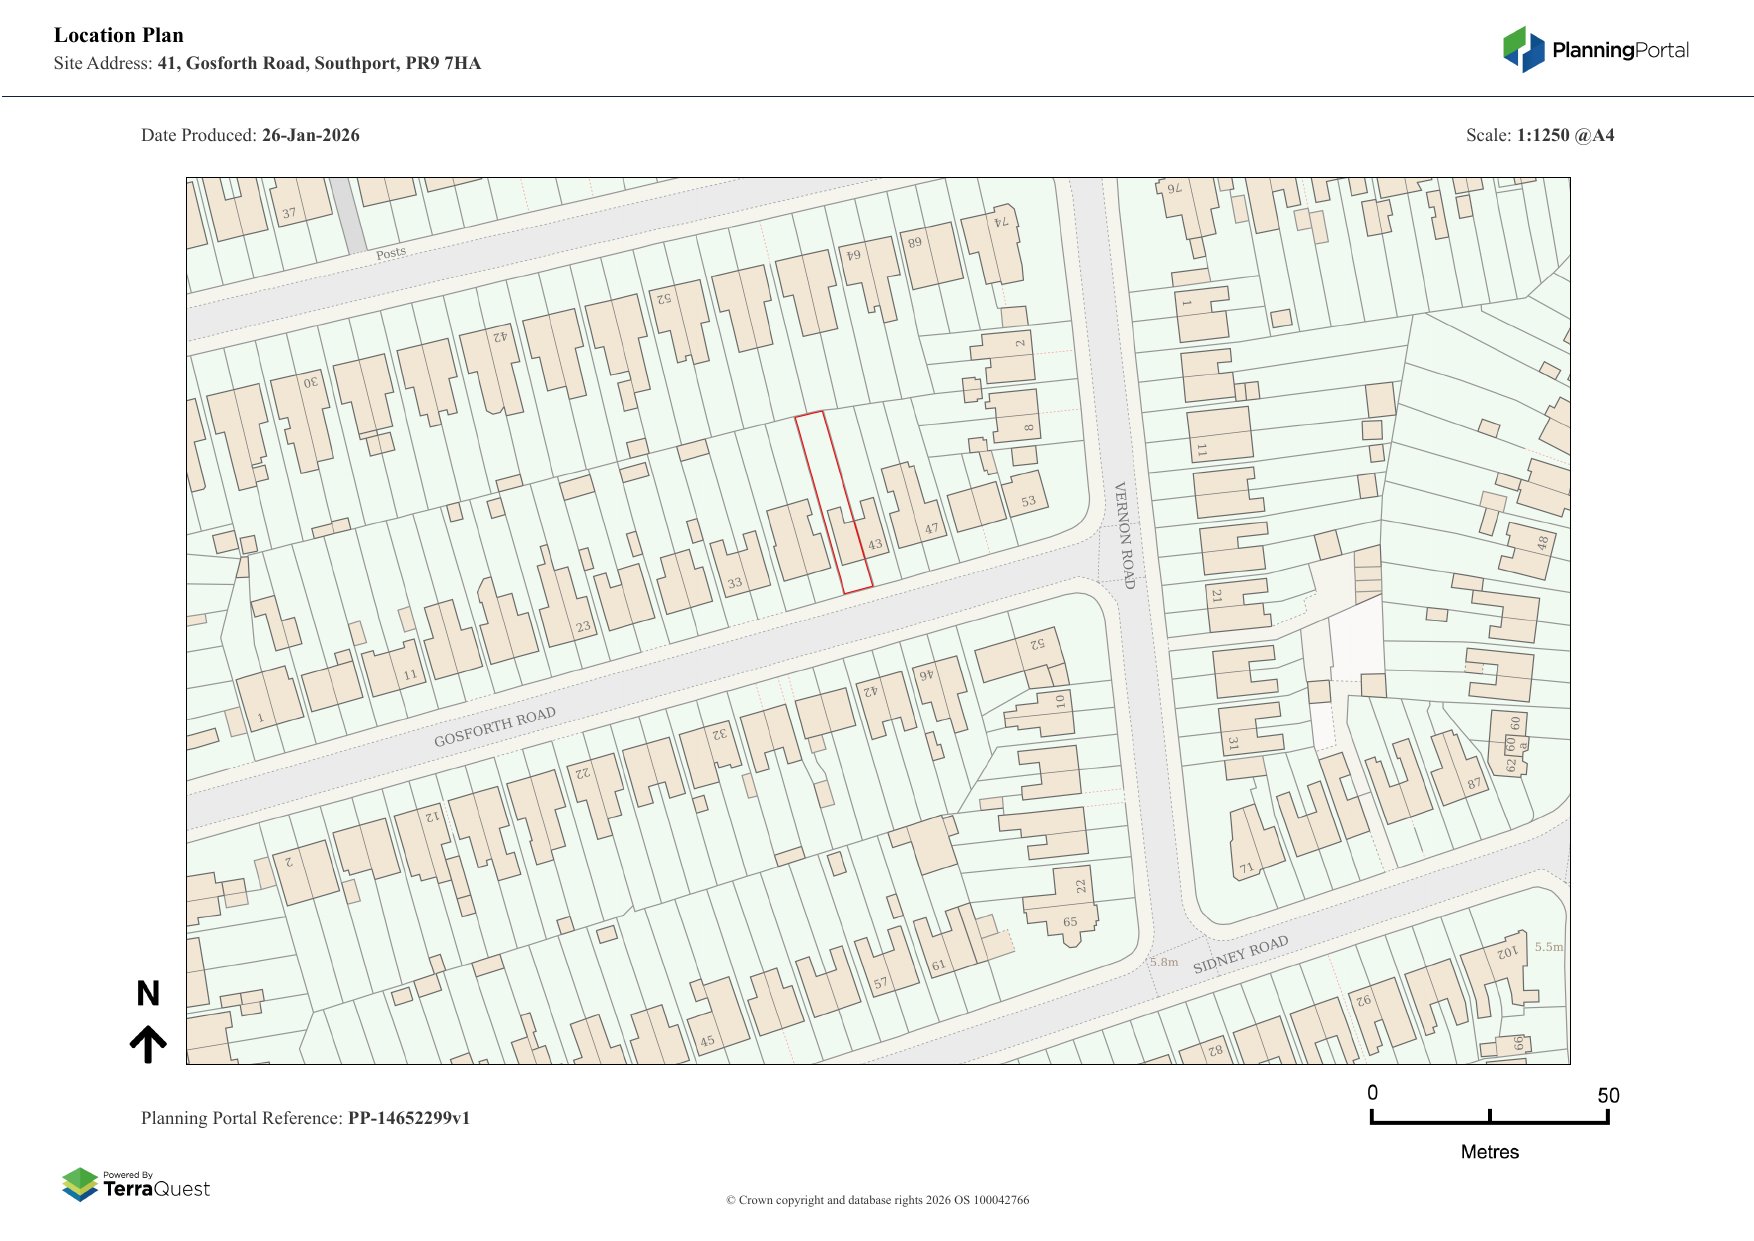This screenshot has width=1754, height=1241.
Task: Click the north arrow symbol
Action: 148,1043
